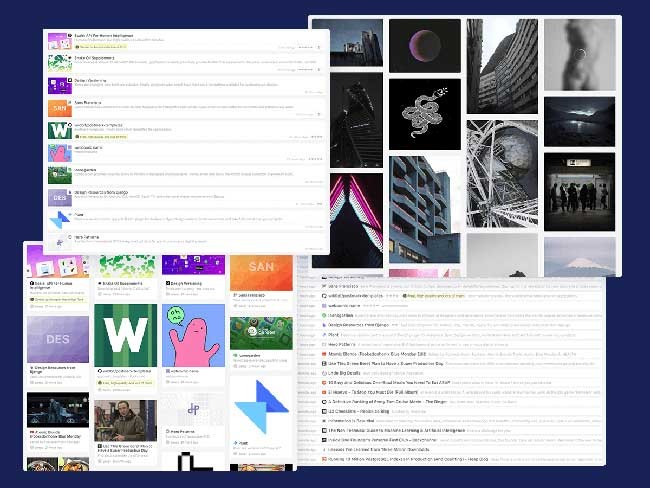Open the orange SAN icon in list view
This screenshot has height=488, width=650.
coord(59,107)
